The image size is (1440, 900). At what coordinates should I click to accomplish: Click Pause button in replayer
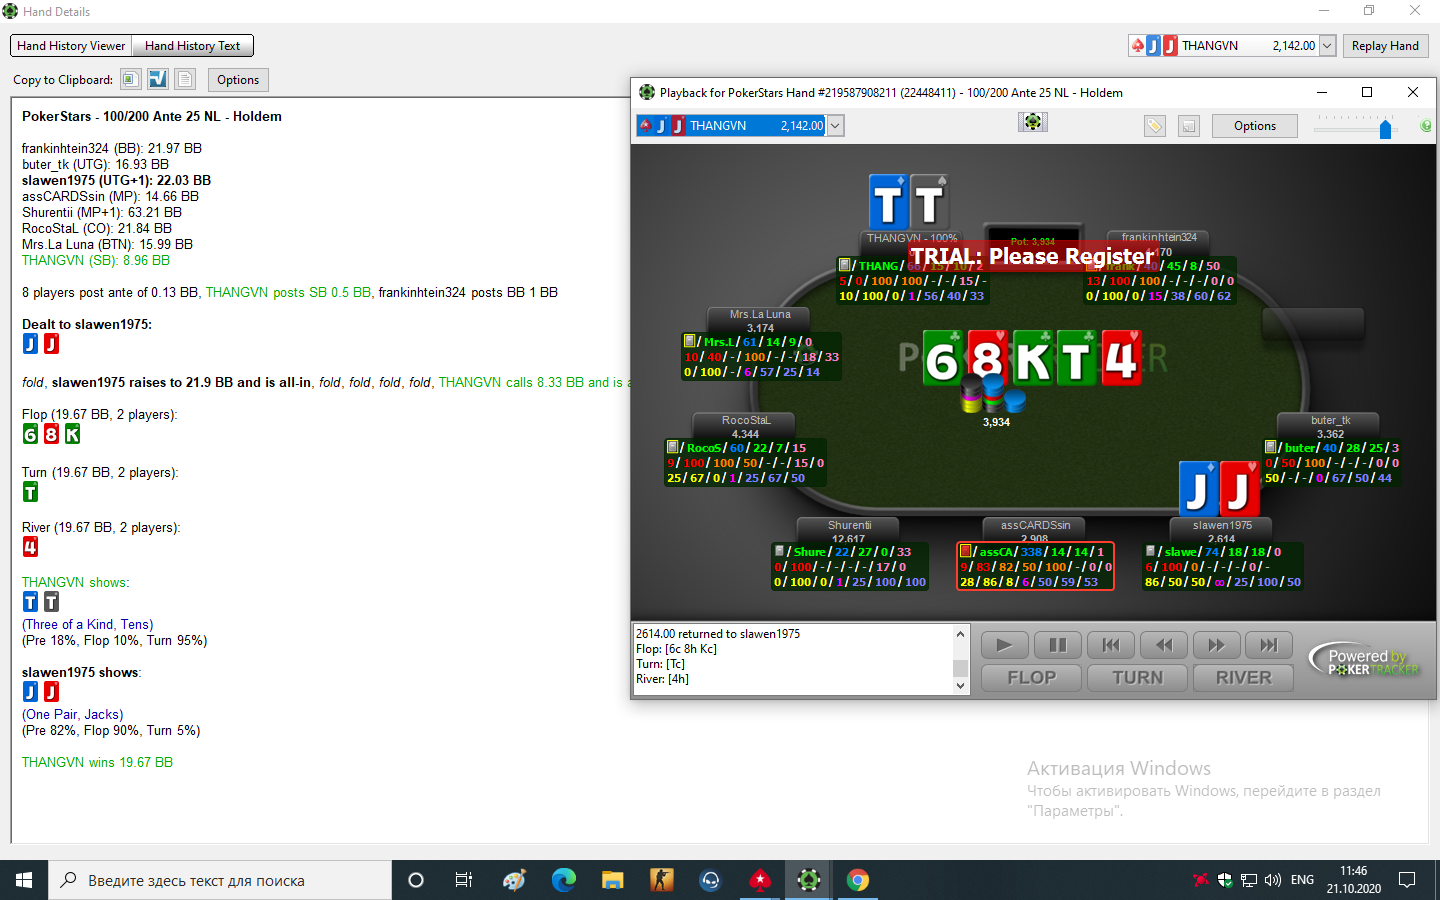coord(1058,645)
